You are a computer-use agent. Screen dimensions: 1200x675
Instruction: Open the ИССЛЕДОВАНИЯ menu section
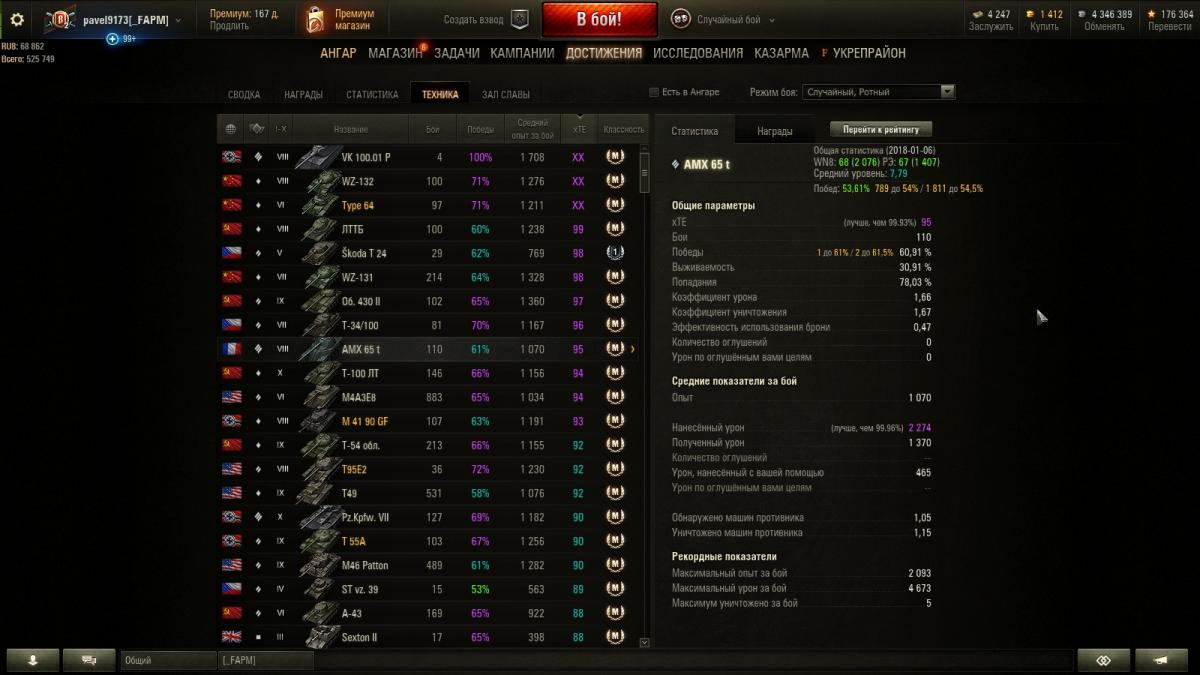[x=698, y=53]
